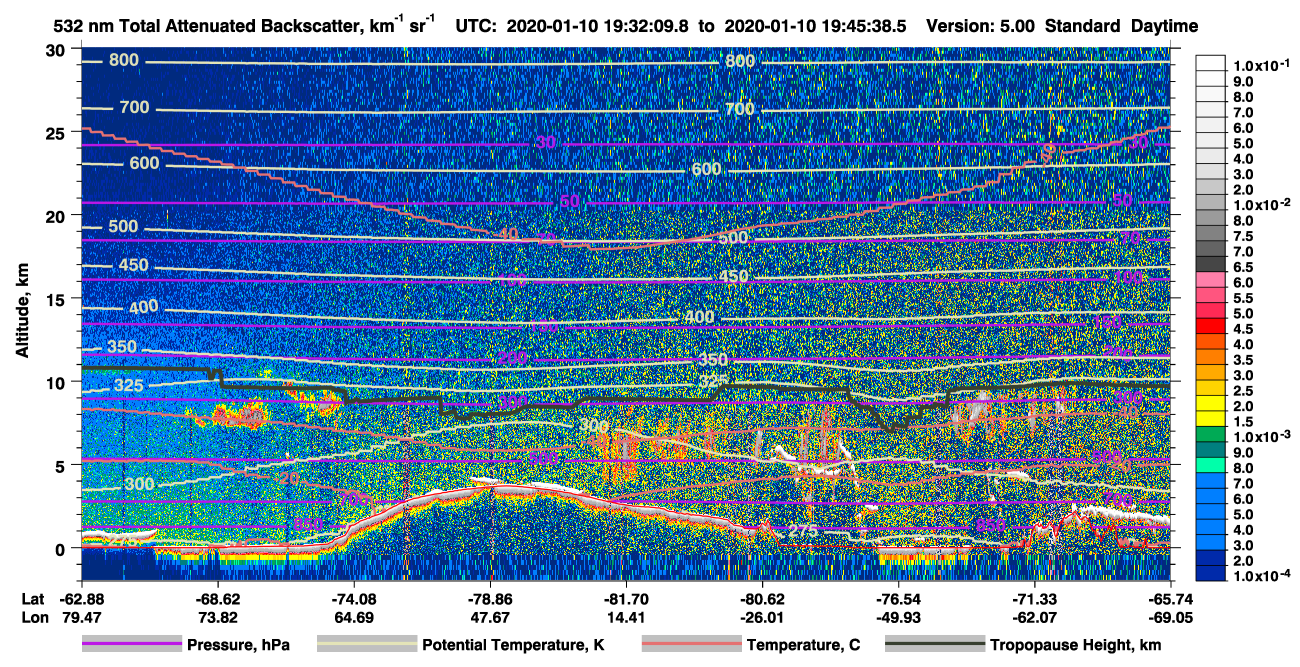Click longitude value '-26.01'
The height and width of the screenshot is (667, 1300).
pos(762,617)
